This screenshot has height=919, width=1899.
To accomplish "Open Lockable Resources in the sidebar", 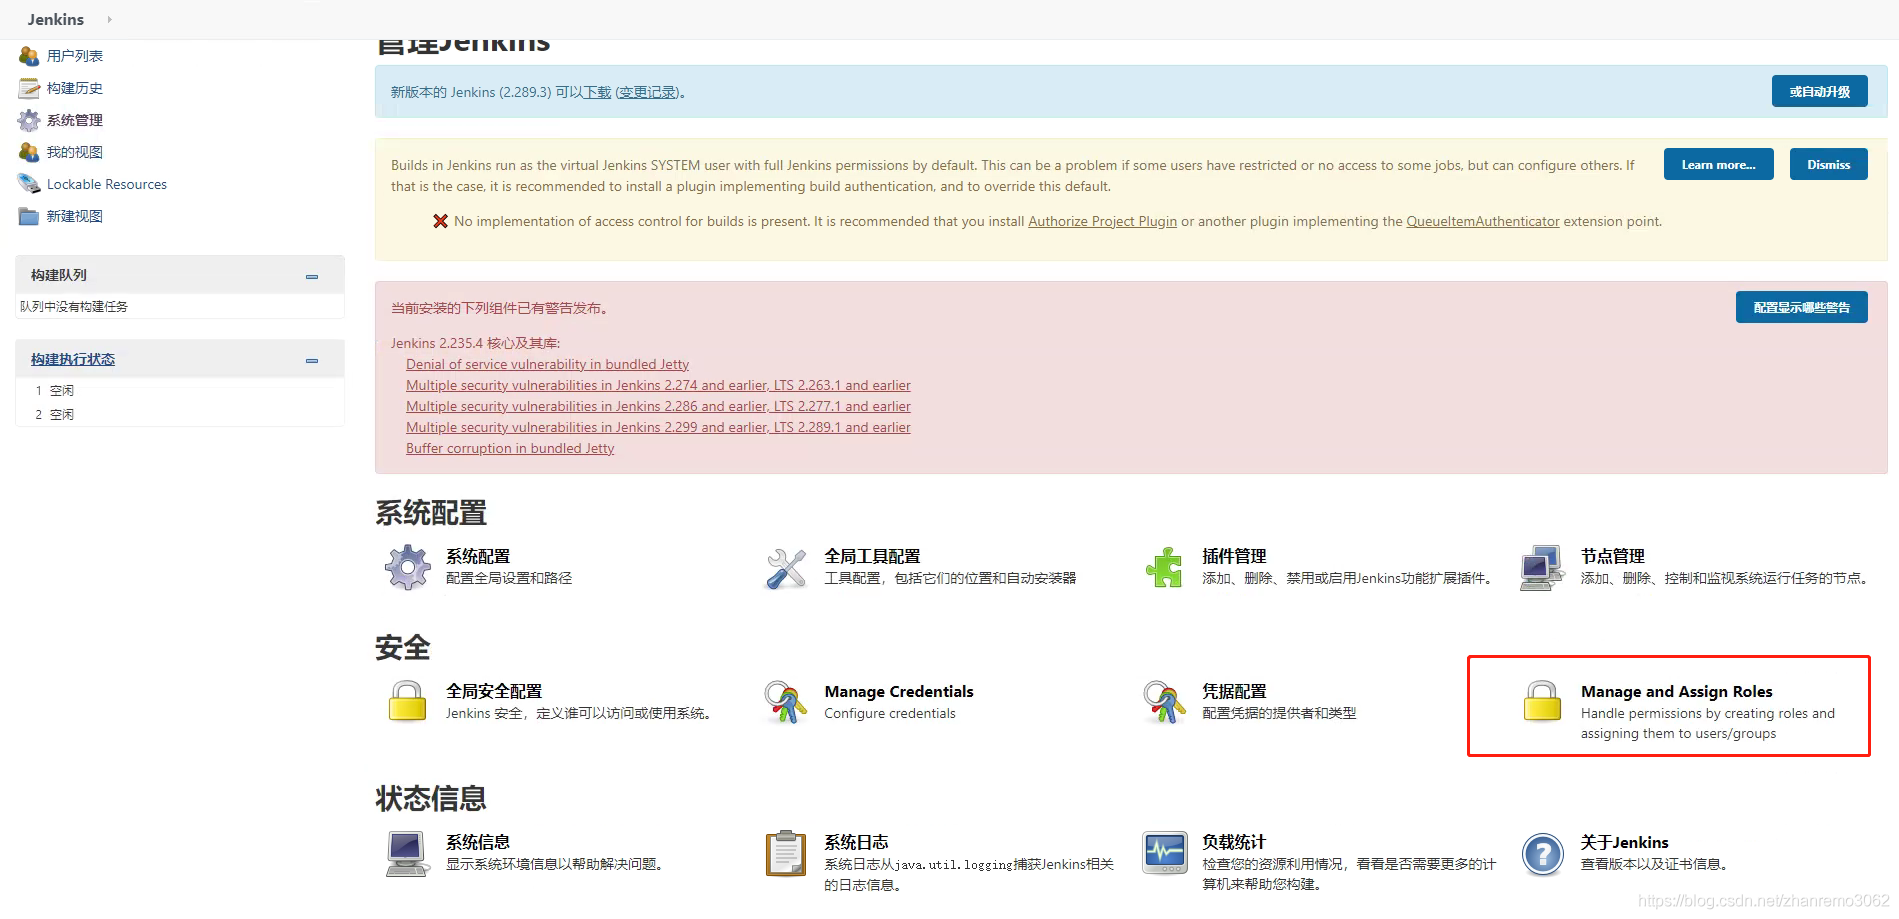I will tap(107, 184).
